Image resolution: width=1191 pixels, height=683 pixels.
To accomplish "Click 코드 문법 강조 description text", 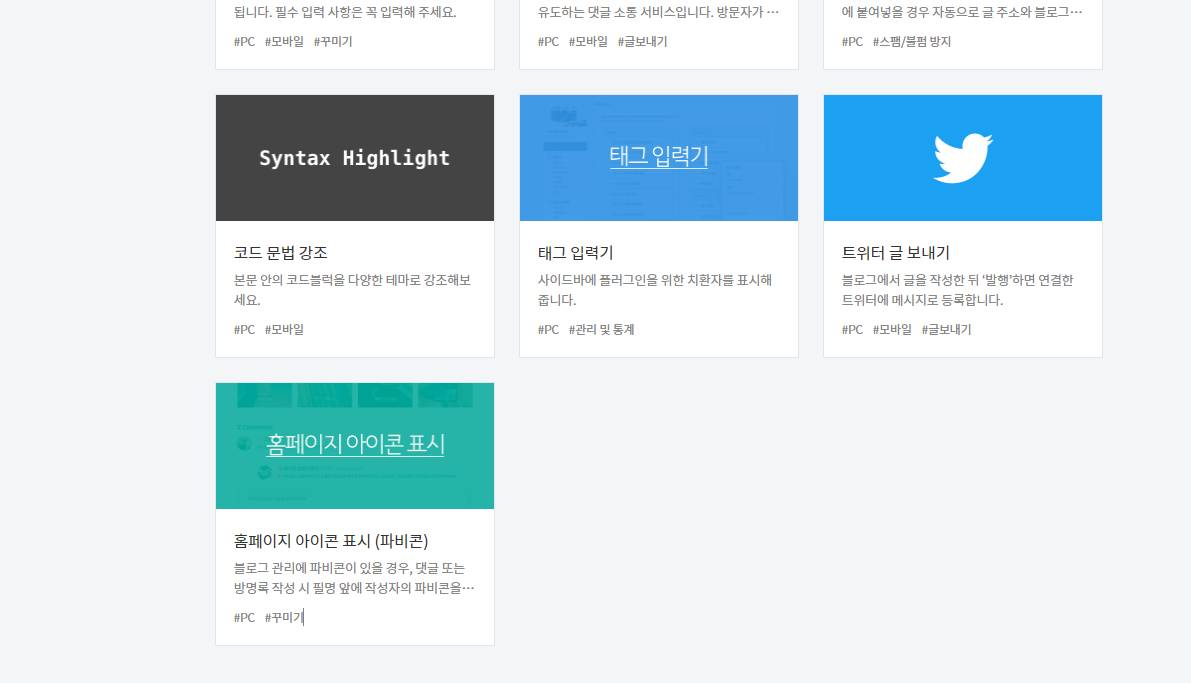I will (x=352, y=289).
